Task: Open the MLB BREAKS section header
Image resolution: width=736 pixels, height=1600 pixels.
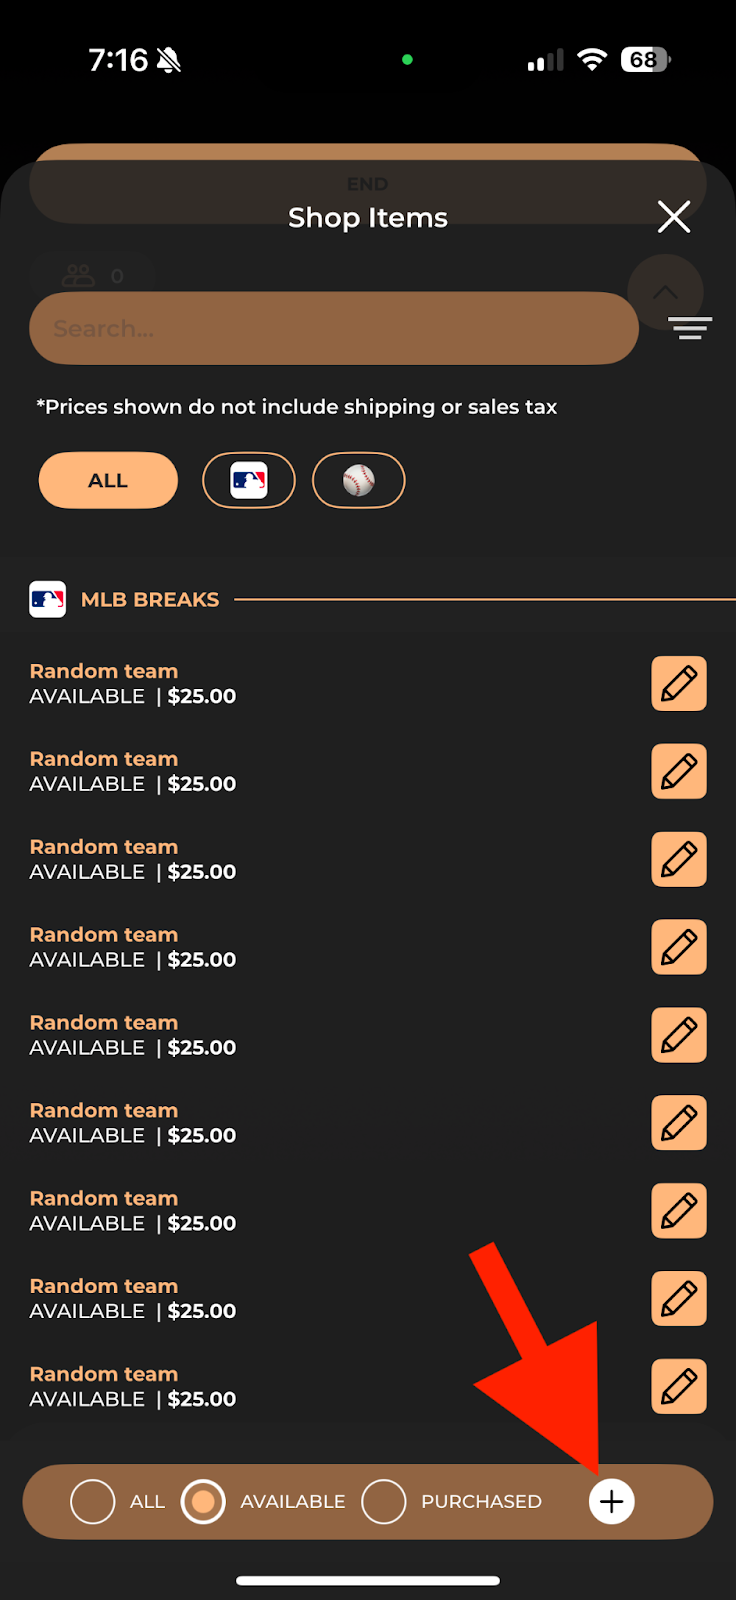Action: [149, 600]
